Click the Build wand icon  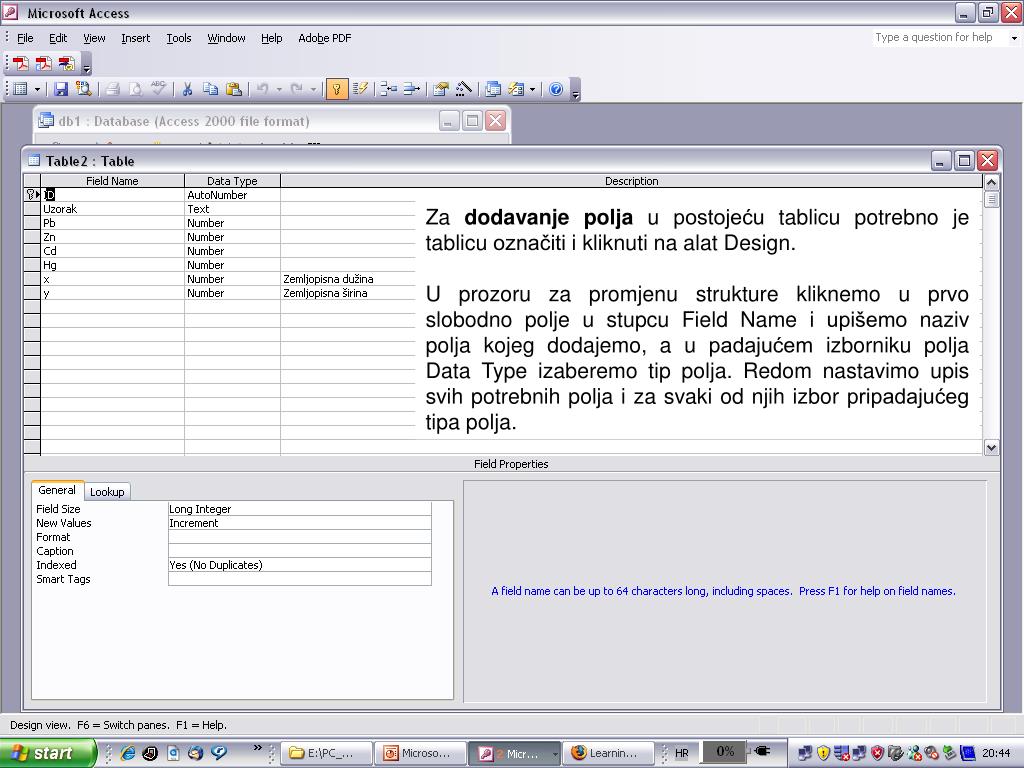(464, 89)
